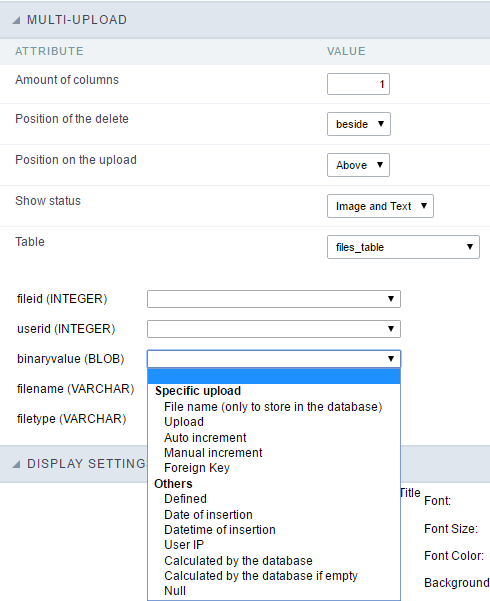Choose File name (only to store in the database)

click(273, 407)
